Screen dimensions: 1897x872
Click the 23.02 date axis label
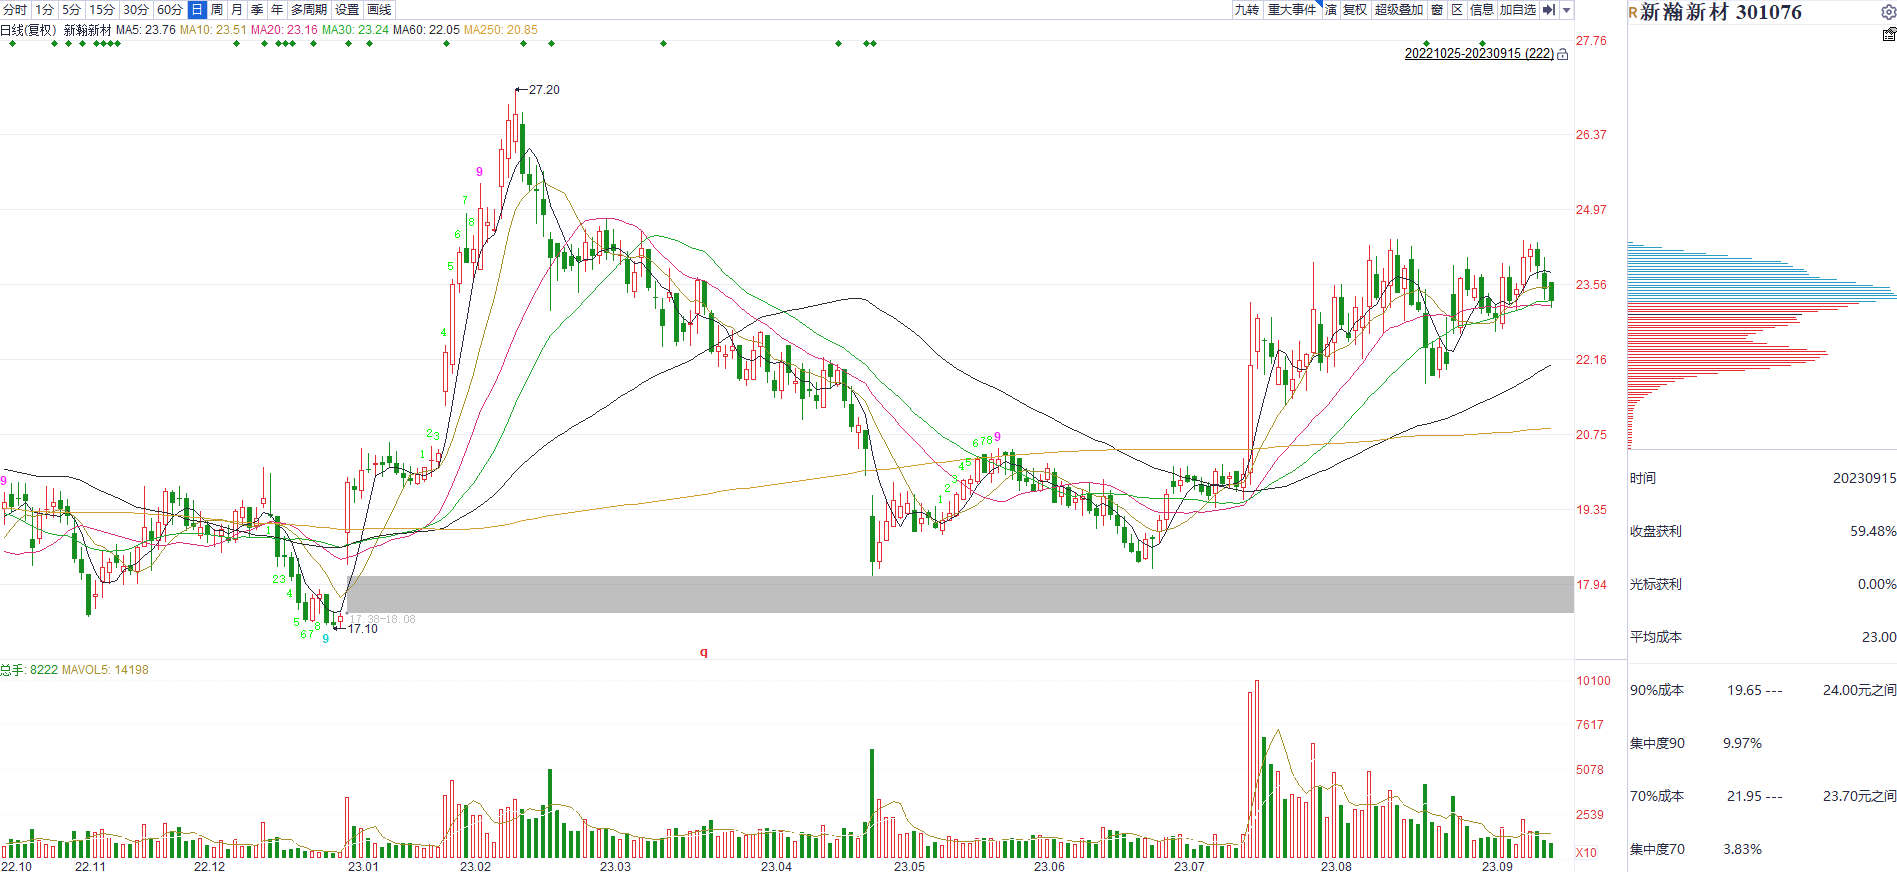click(x=475, y=866)
